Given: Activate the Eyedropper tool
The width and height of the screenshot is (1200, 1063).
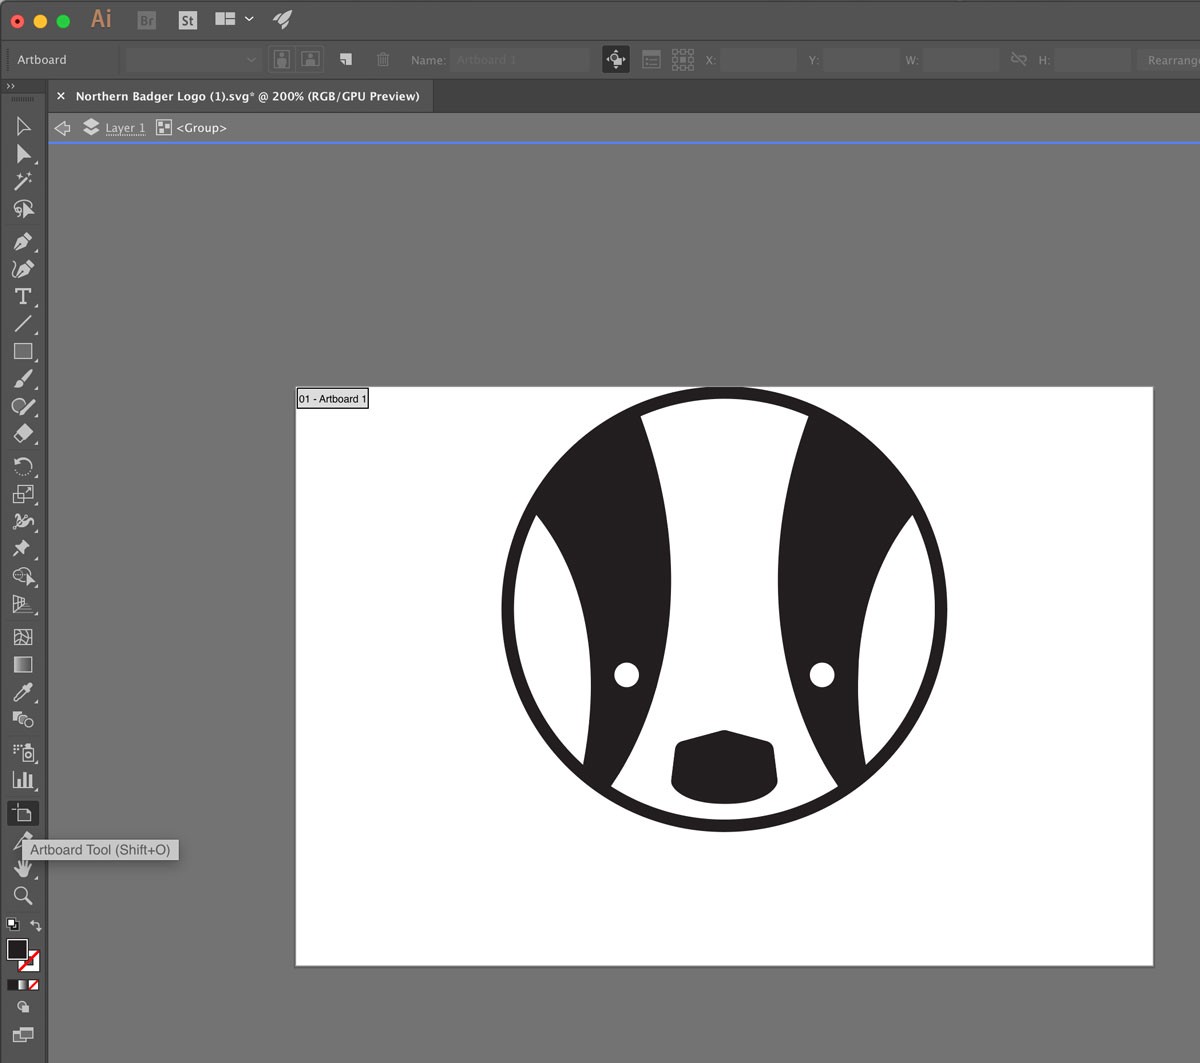Looking at the screenshot, I should [x=22, y=692].
